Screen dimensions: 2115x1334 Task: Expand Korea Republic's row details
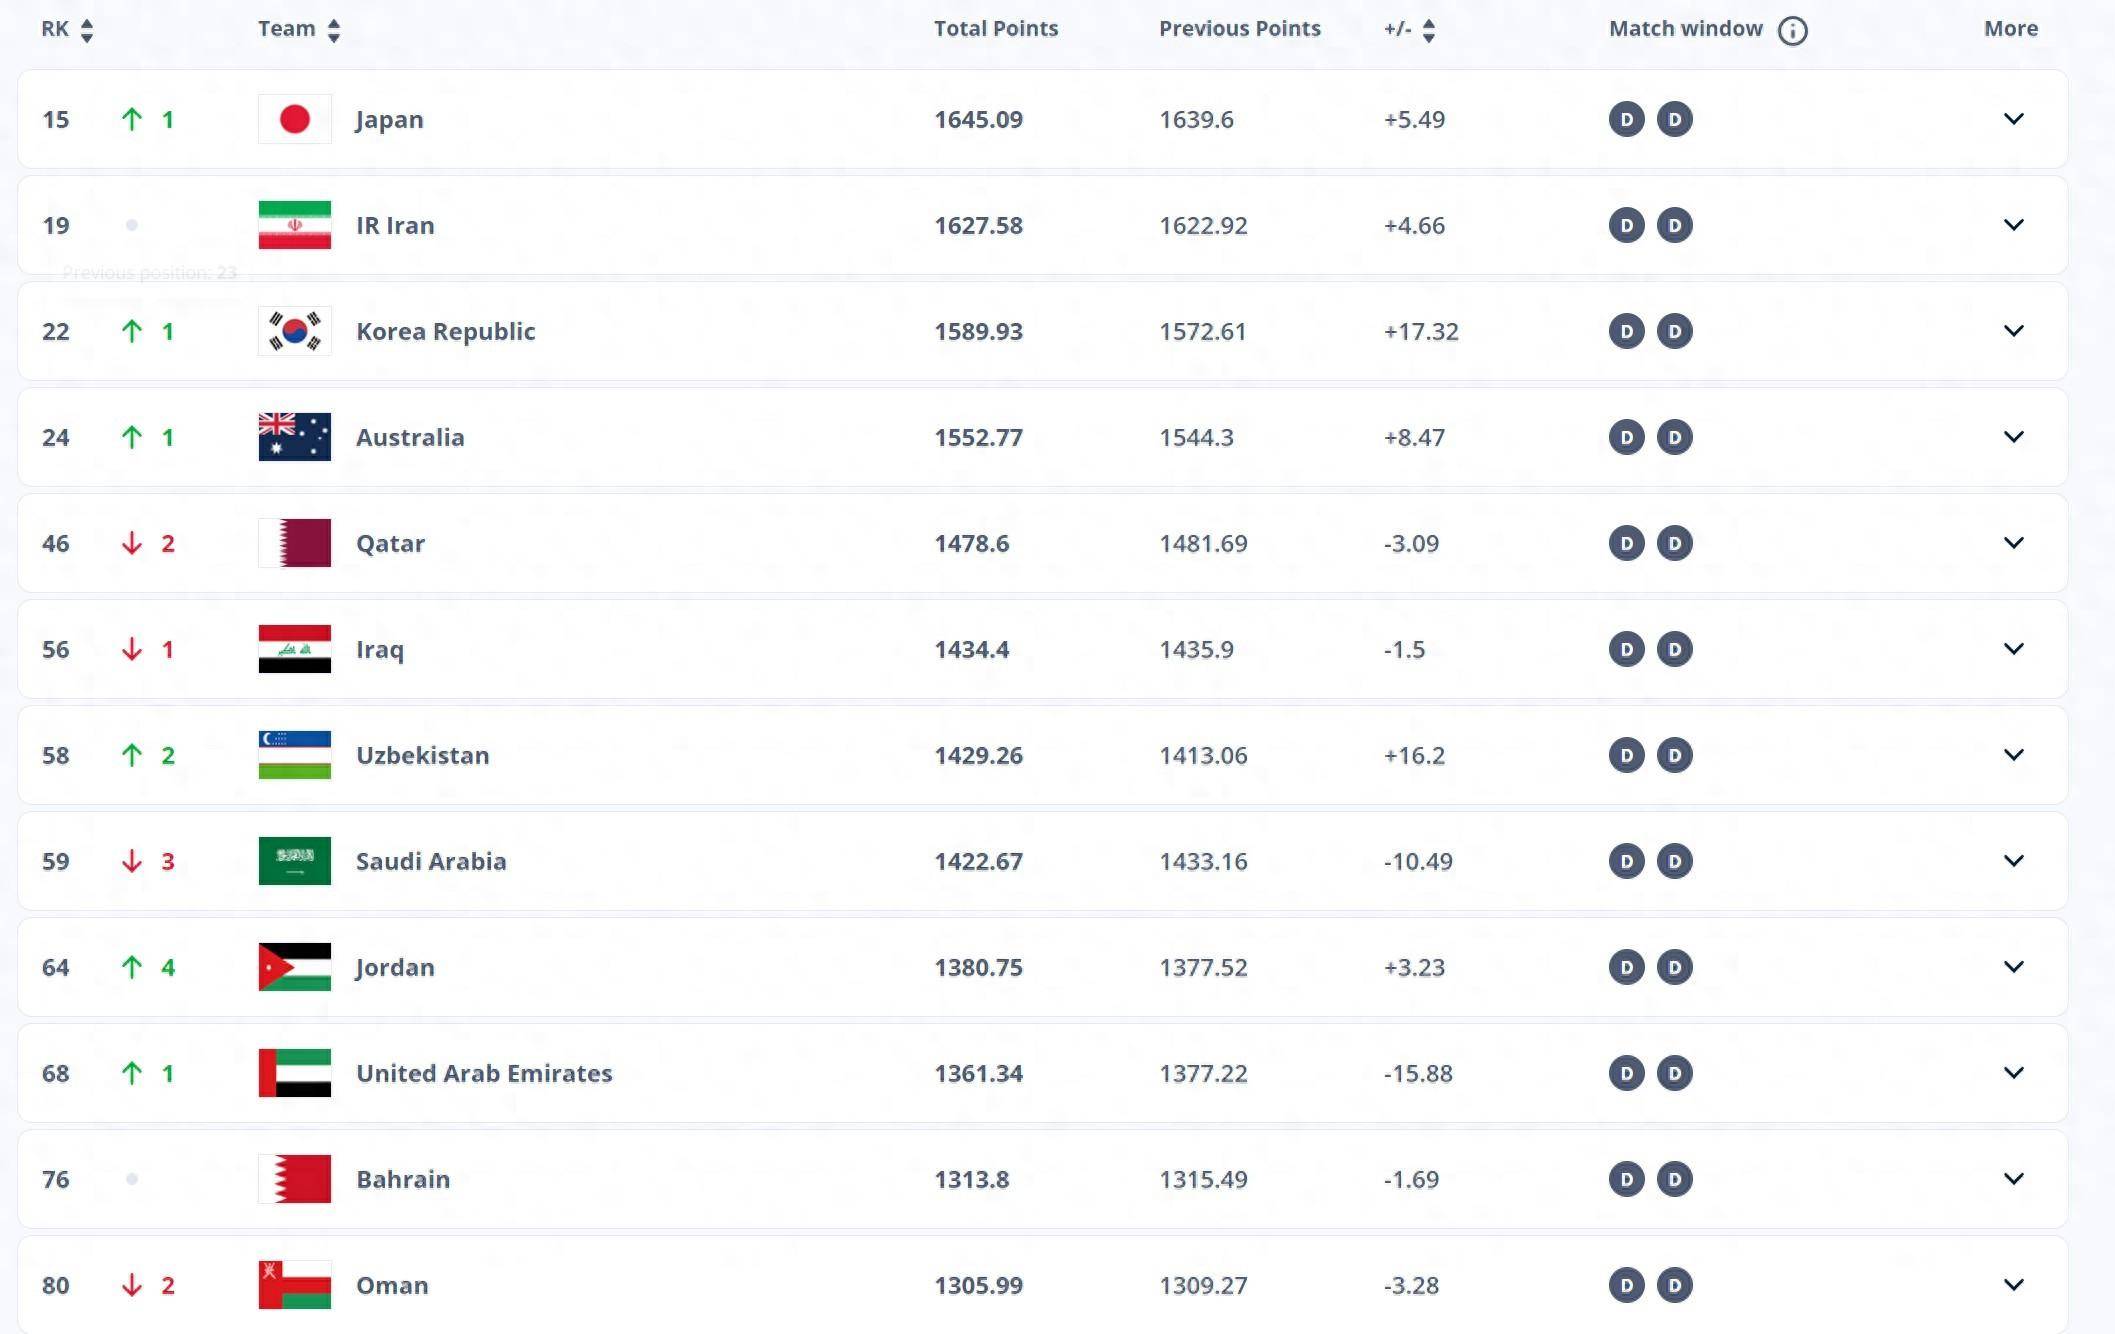click(x=2014, y=330)
